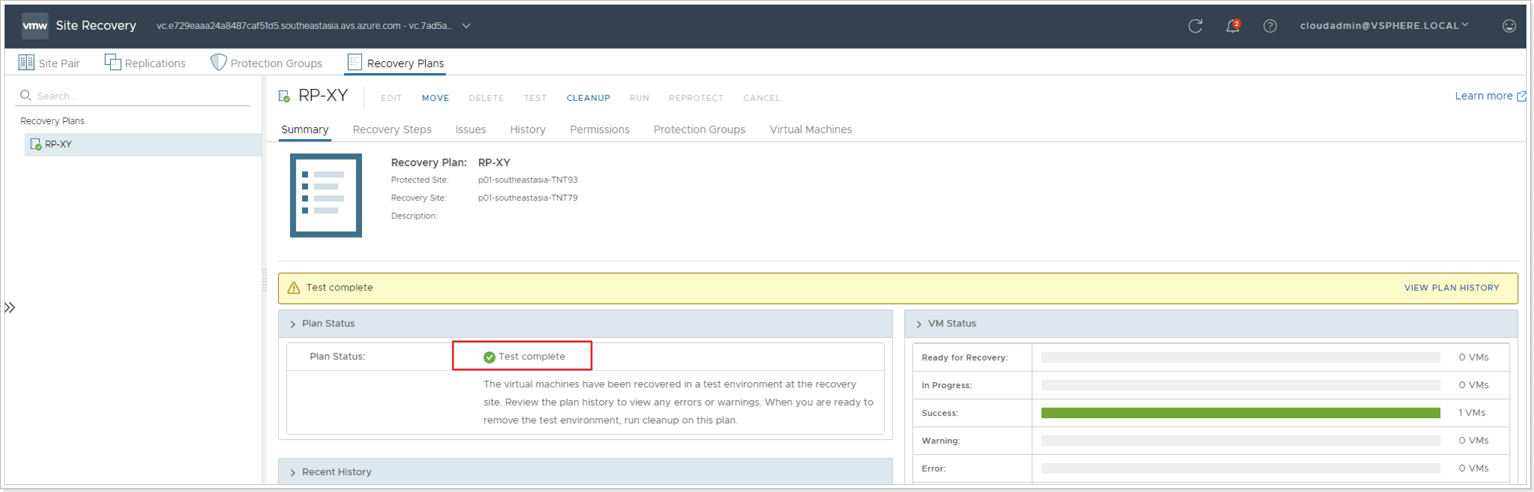Open the Issues sub-tab
This screenshot has width=1534, height=492.
[x=471, y=130]
